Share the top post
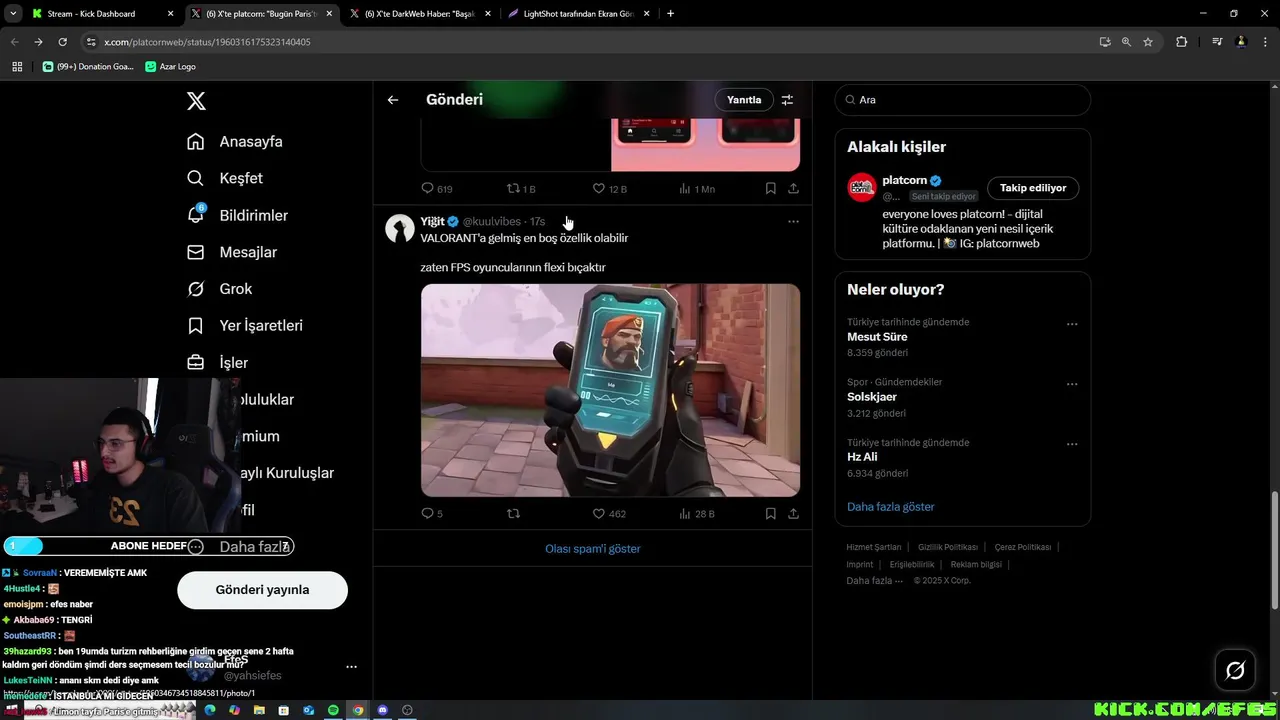This screenshot has width=1280, height=720. click(793, 188)
